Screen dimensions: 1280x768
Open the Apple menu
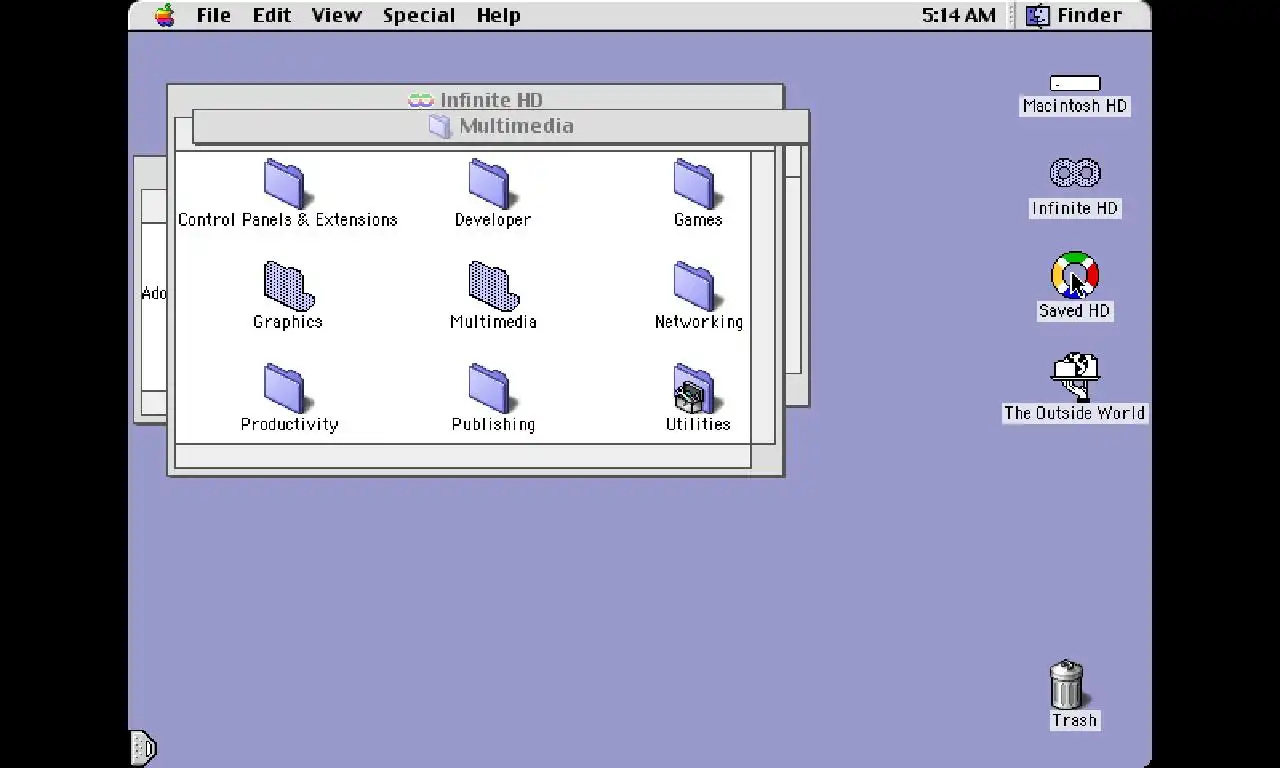click(165, 15)
